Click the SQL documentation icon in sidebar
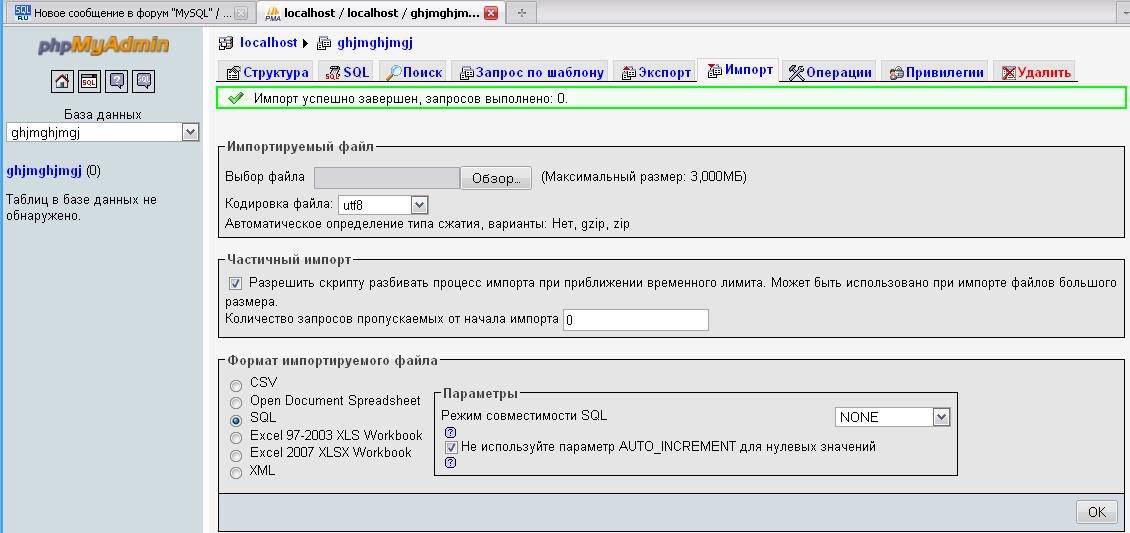Screen dimensions: 1130x533 tap(144, 81)
